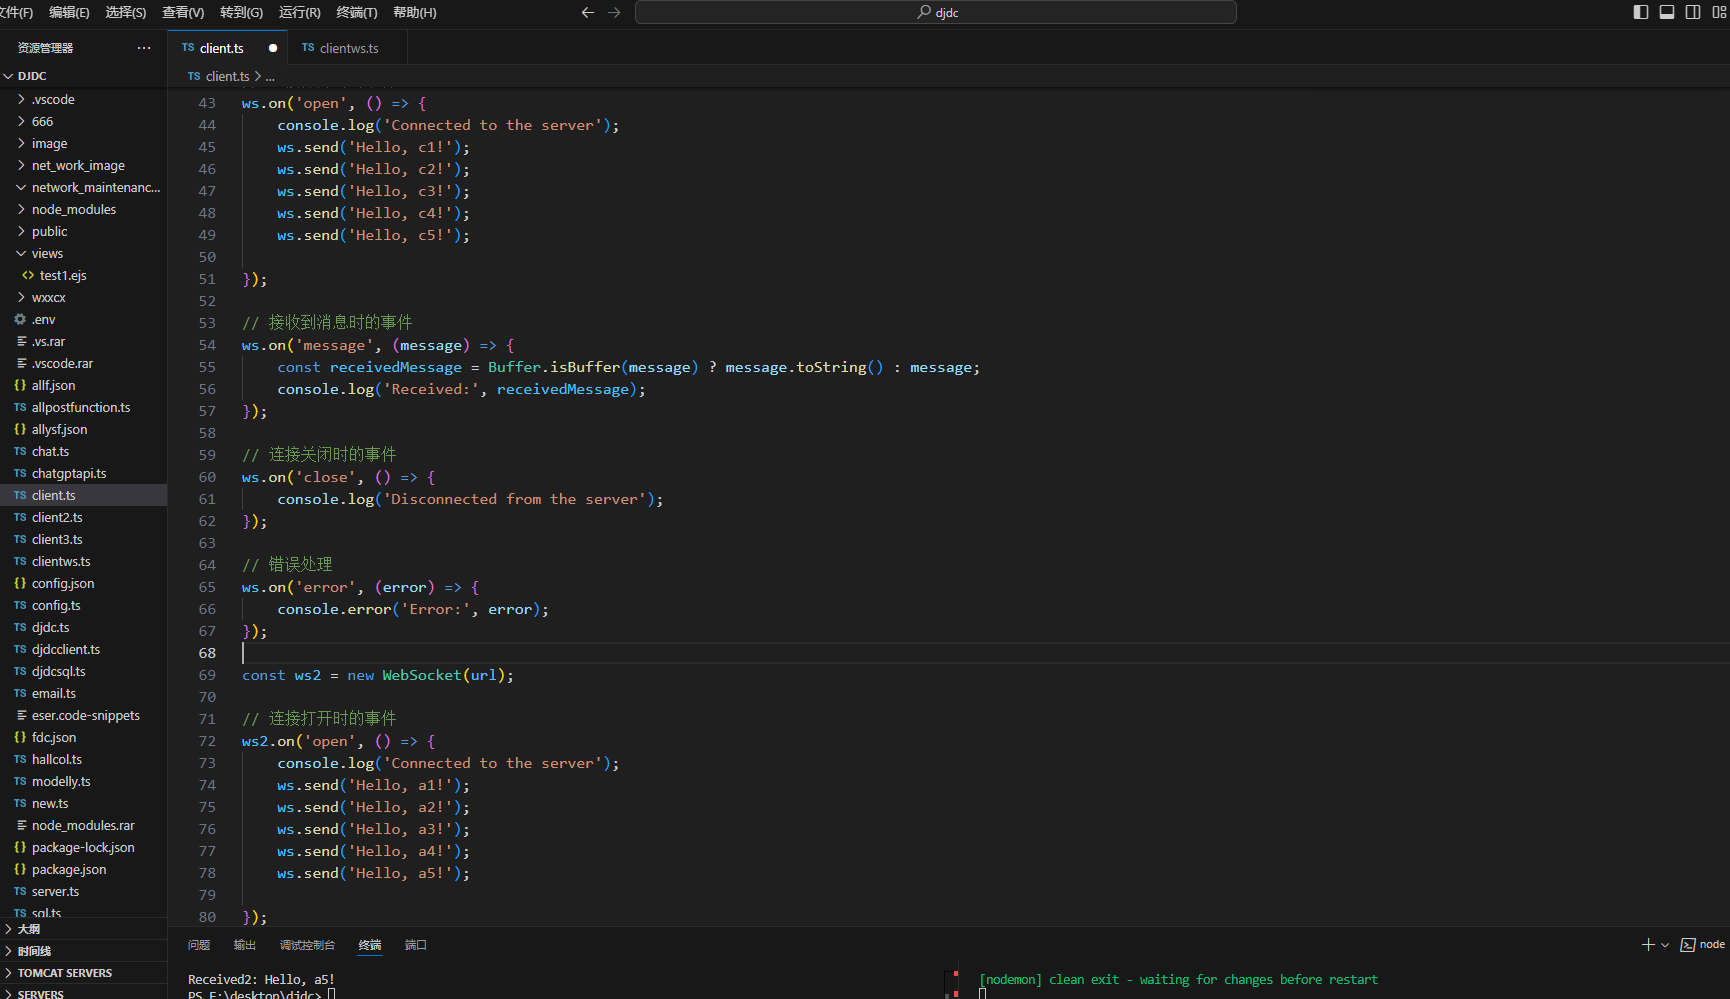Image resolution: width=1730 pixels, height=999 pixels.
Task: Create new terminal with plus icon
Action: pyautogui.click(x=1648, y=945)
